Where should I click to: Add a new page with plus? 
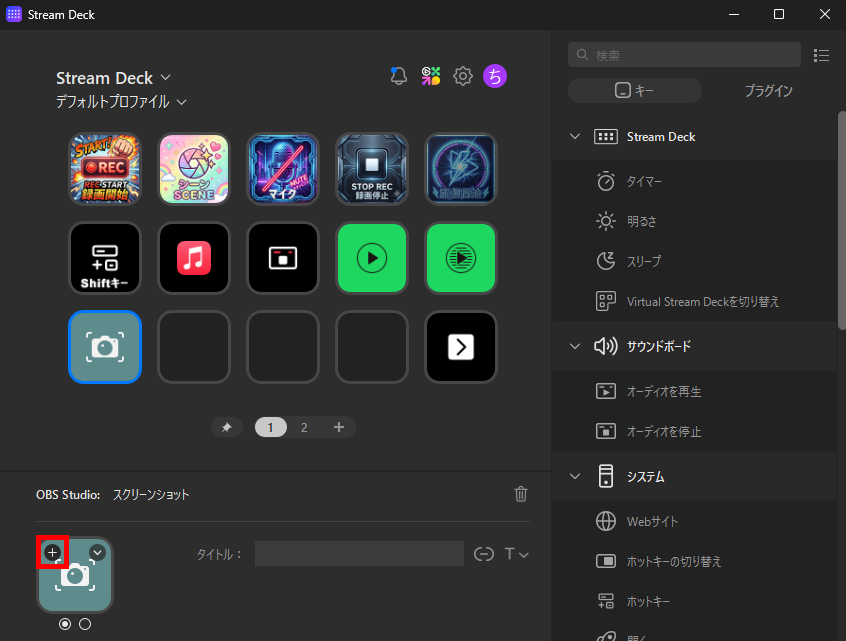pos(339,427)
